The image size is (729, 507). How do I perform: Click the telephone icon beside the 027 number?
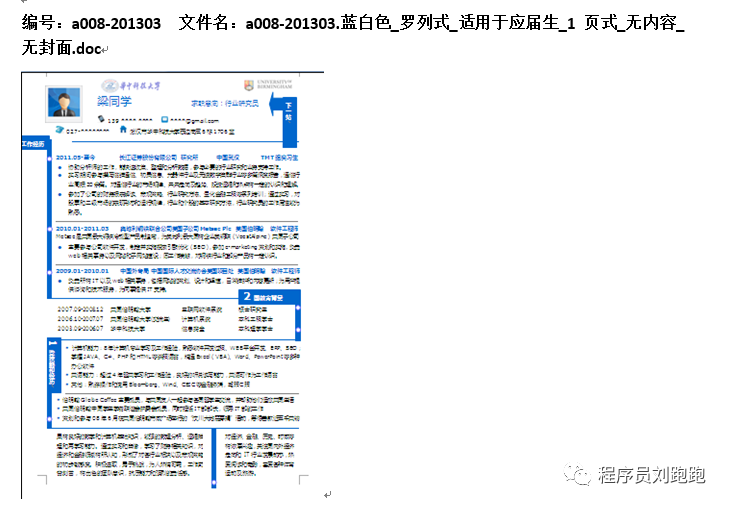(60, 130)
